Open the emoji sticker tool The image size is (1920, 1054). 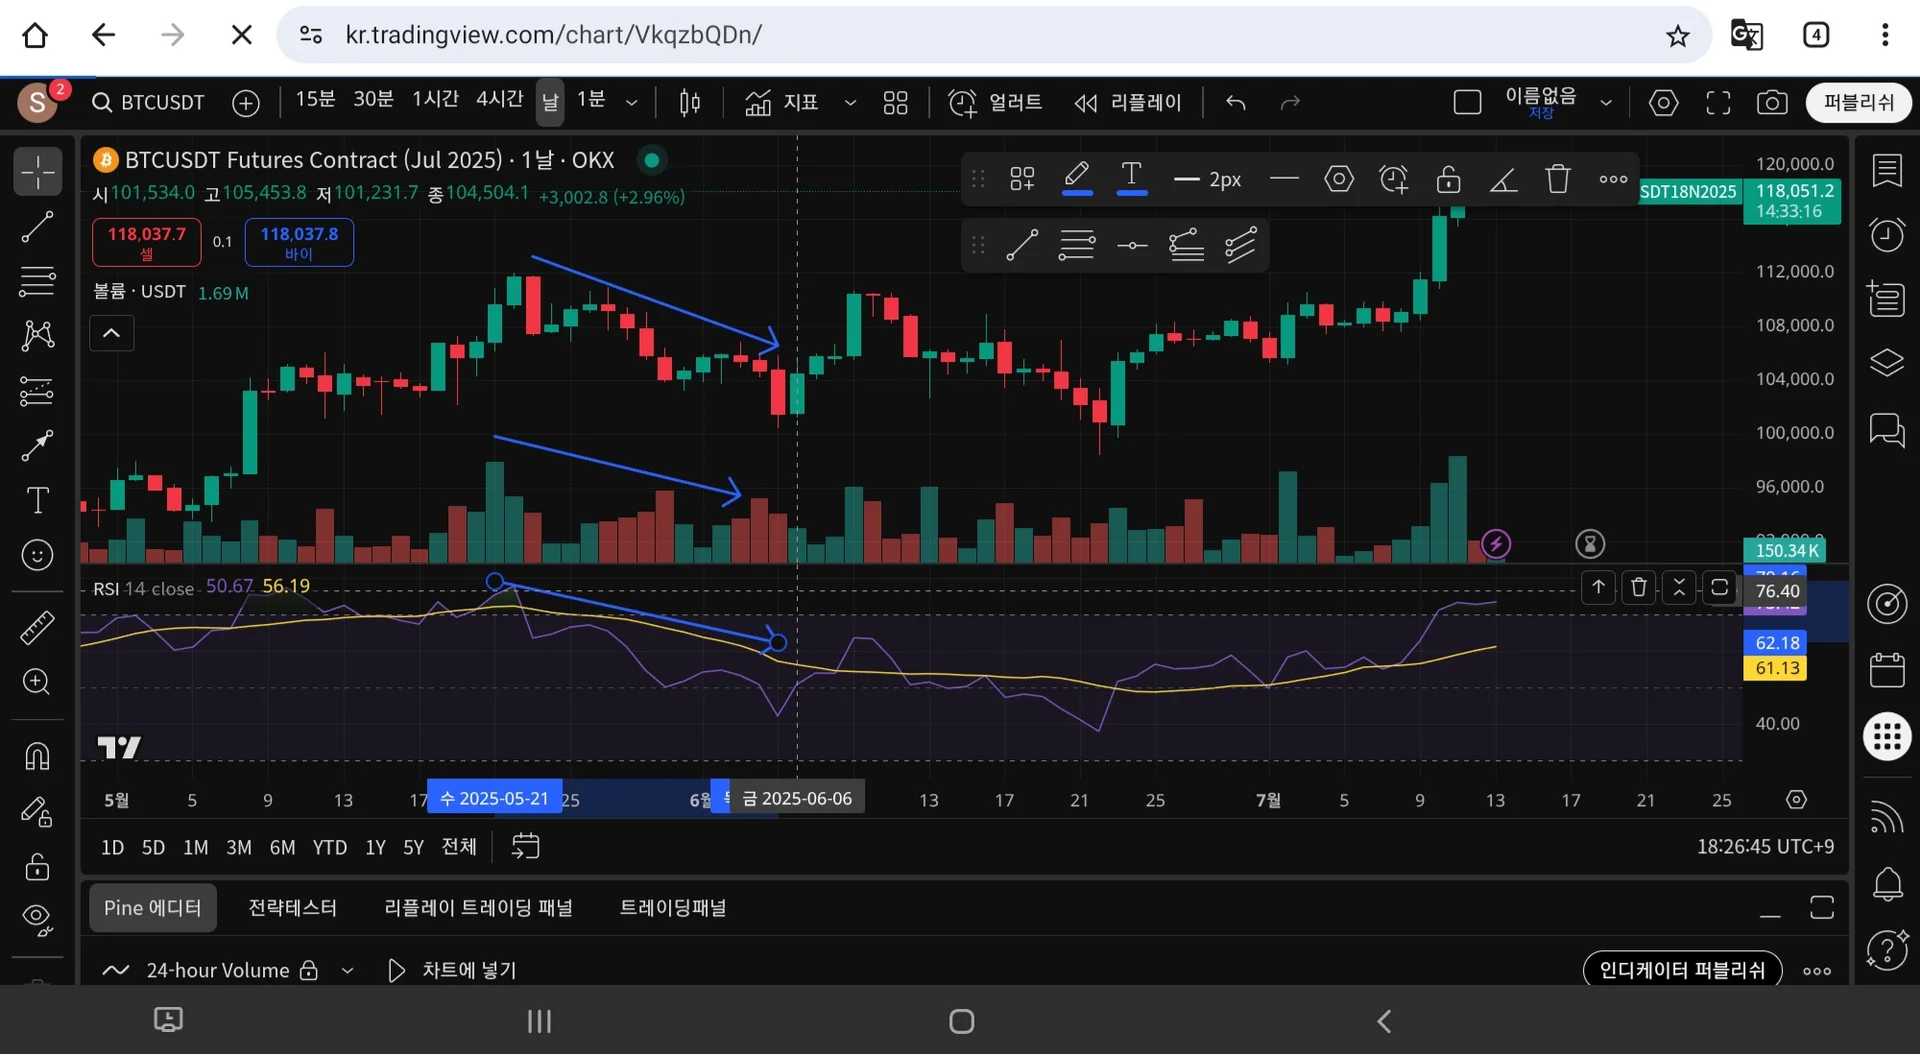tap(37, 555)
